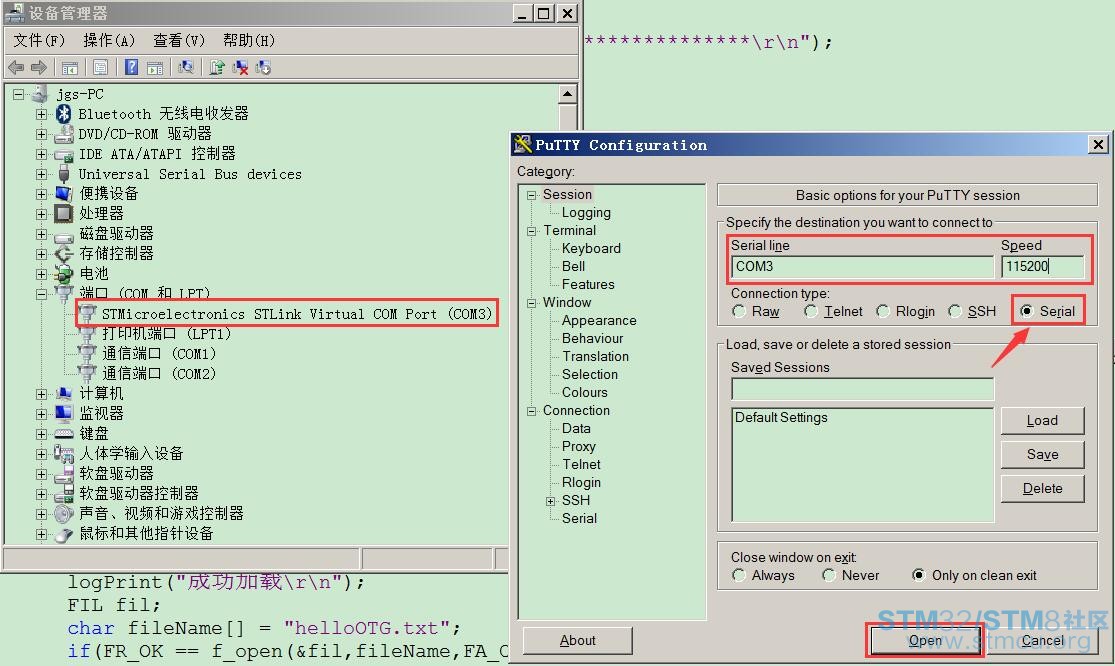Click the processor chip icon

click(64, 213)
